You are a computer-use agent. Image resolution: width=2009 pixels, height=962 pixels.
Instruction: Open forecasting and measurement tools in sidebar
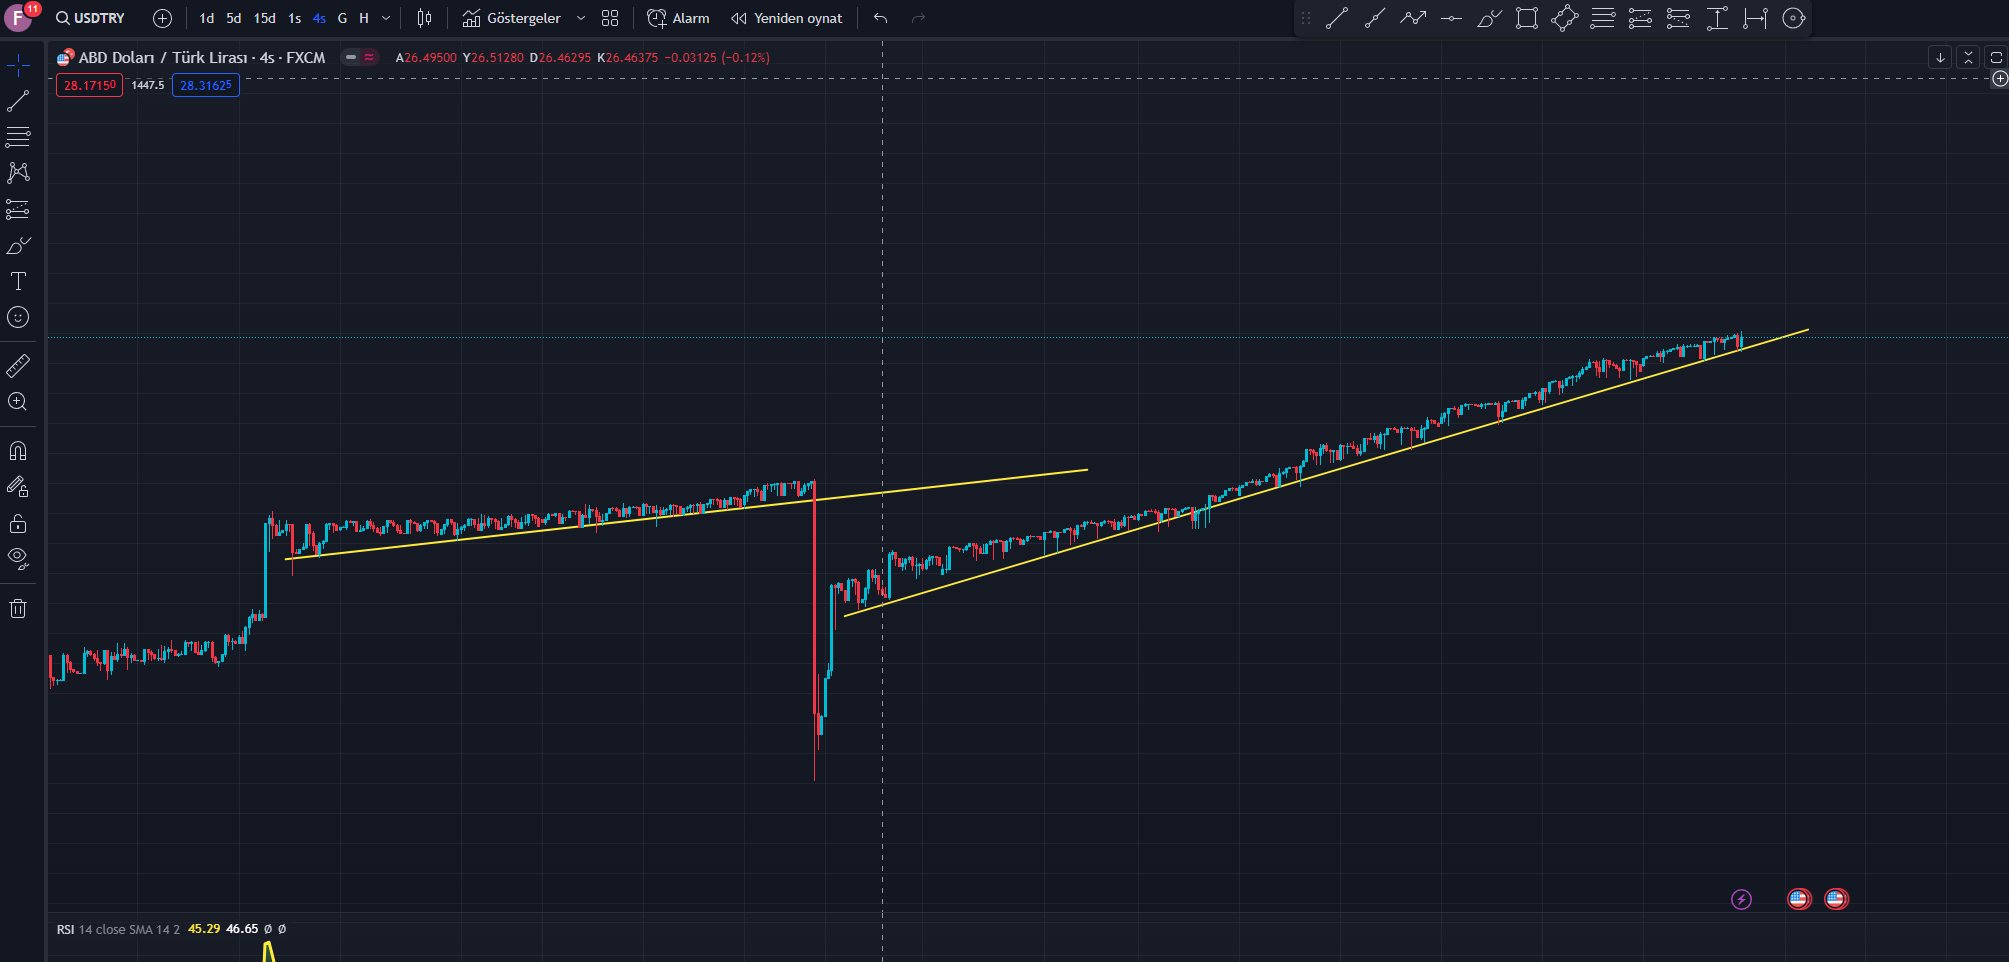coord(18,209)
